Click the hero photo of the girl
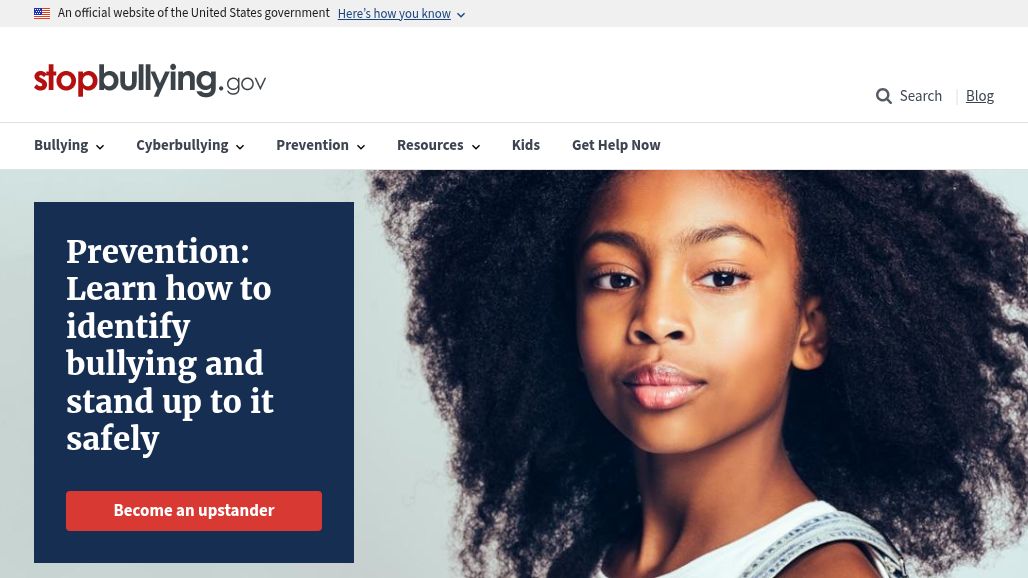This screenshot has height=578, width=1028. point(695,374)
